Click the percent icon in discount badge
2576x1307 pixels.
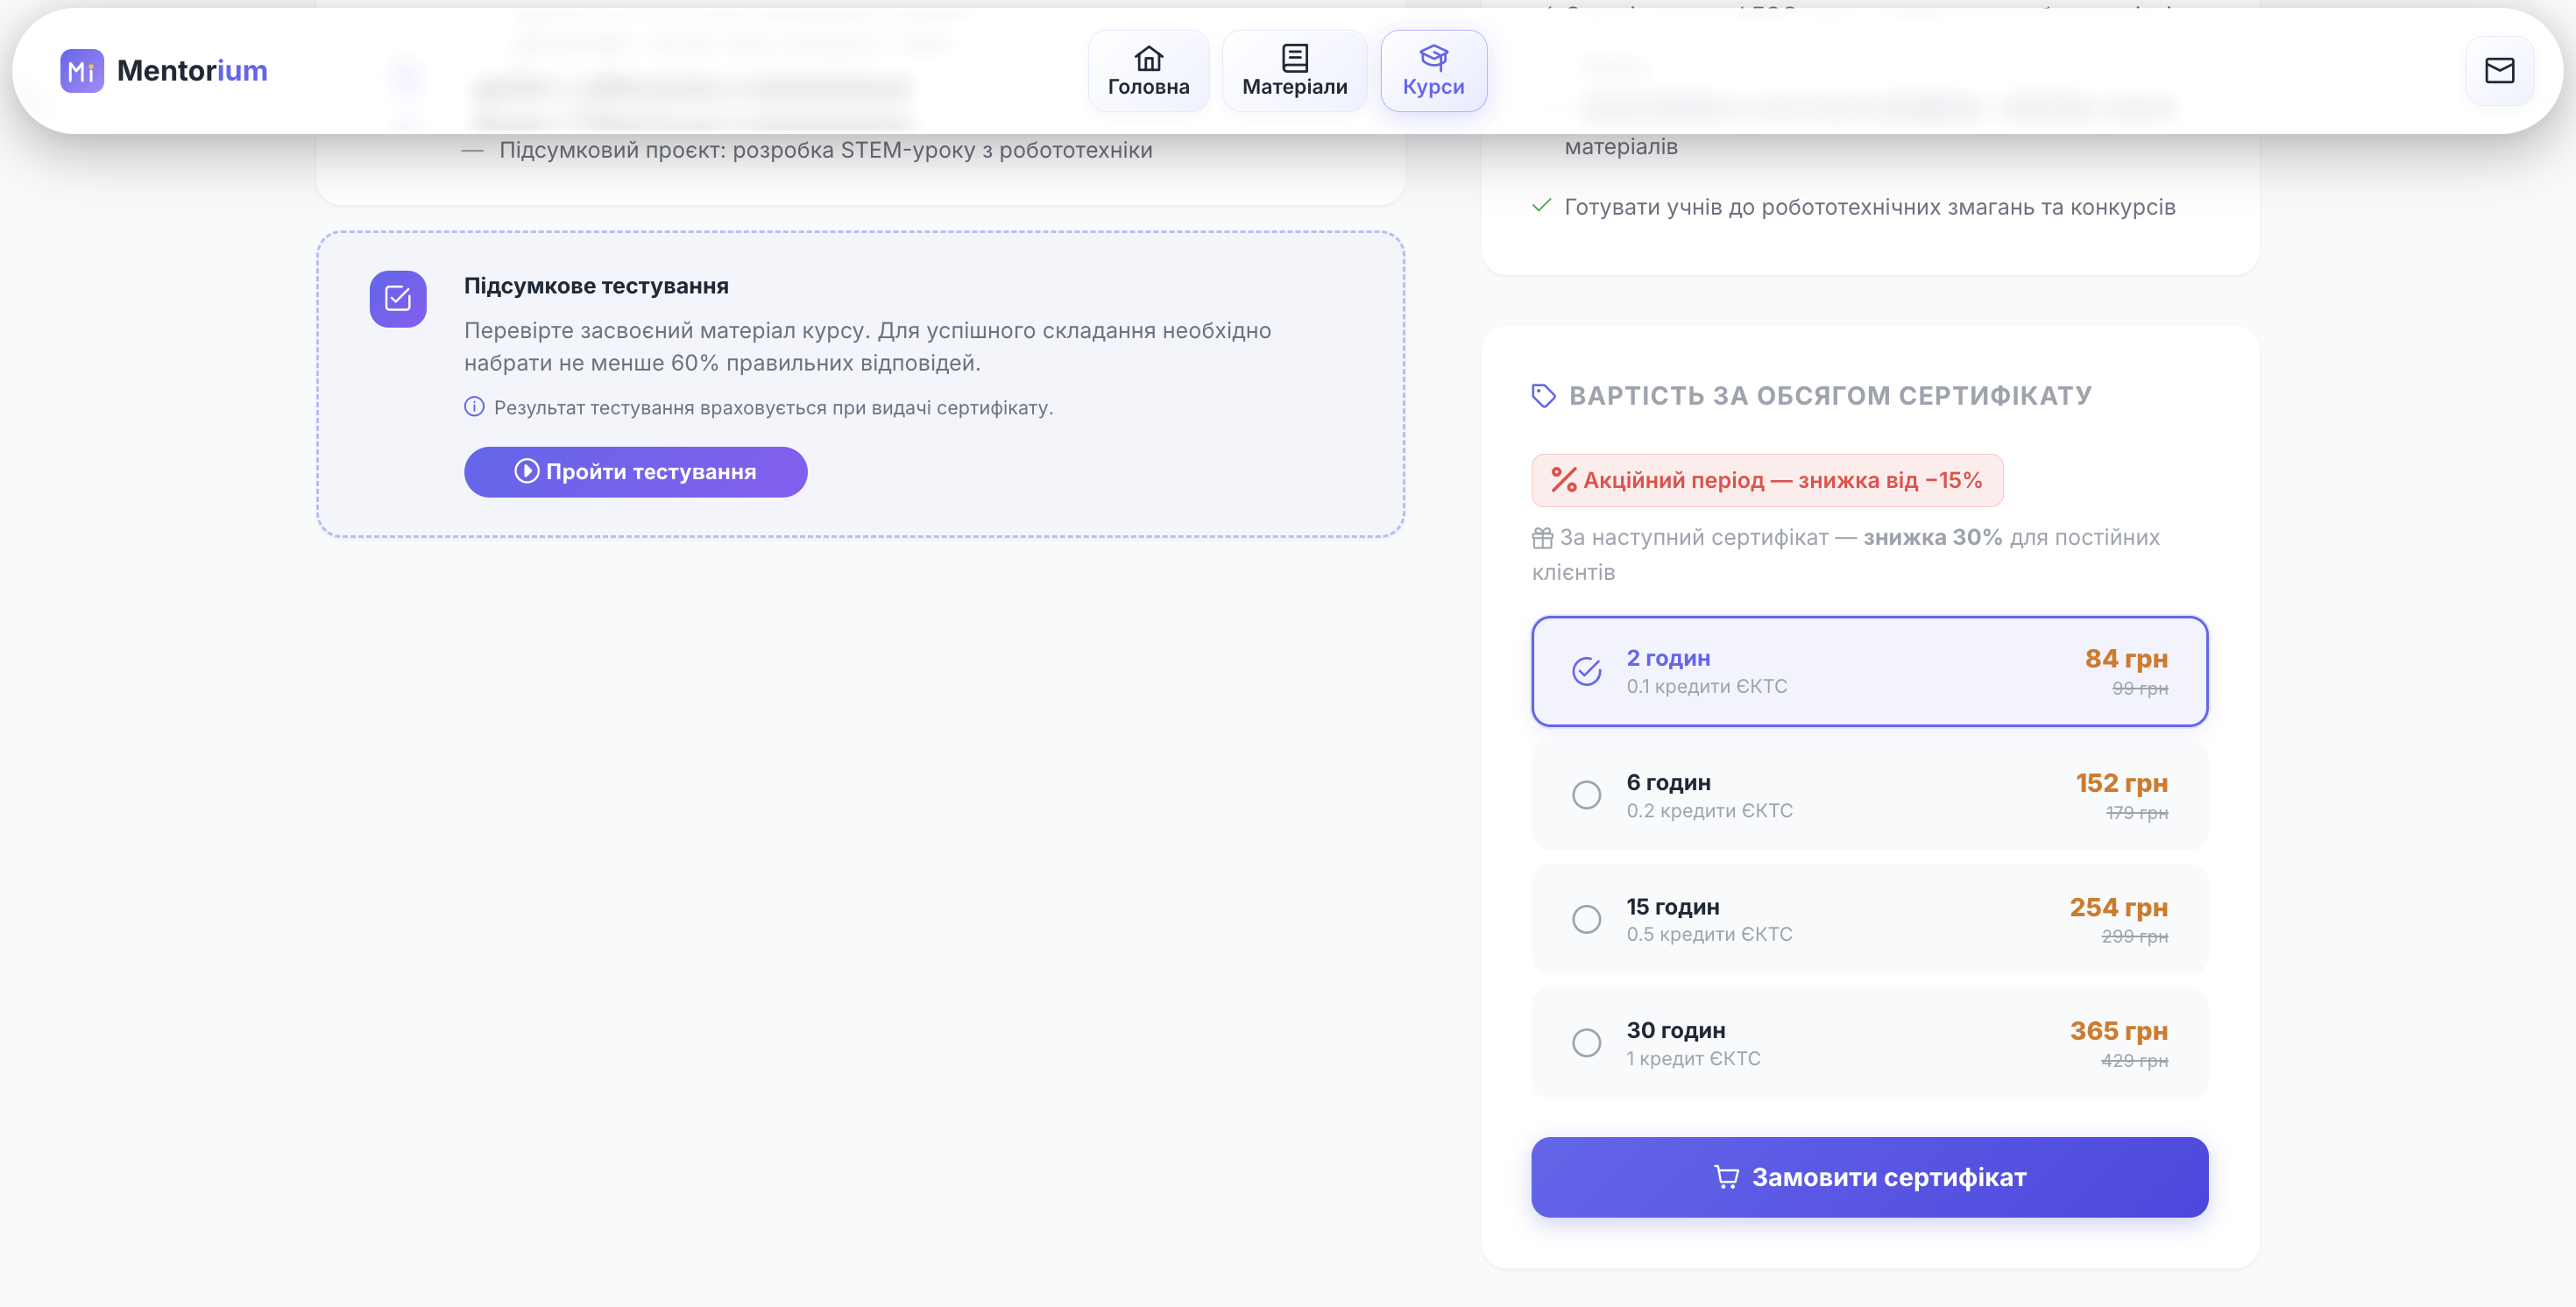1563,480
